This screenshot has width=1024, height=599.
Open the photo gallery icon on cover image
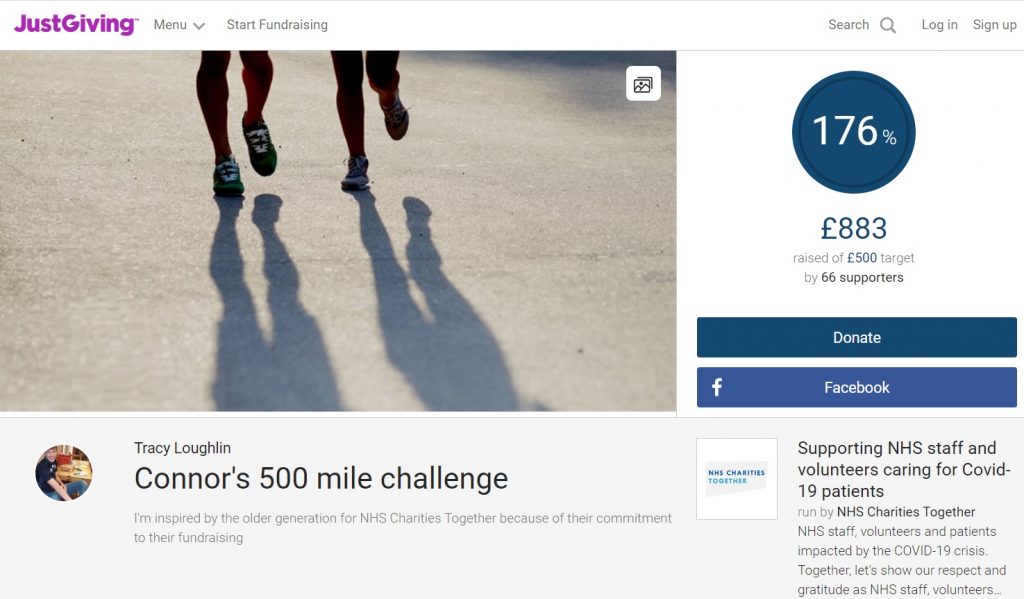643,84
